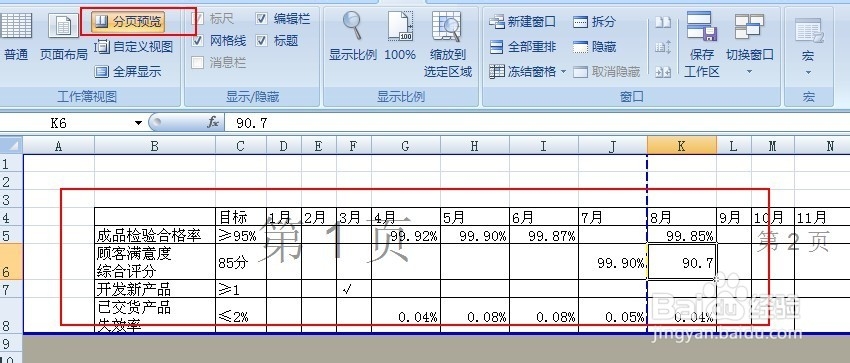Click the 5月 header cell
850x363 pixels.
point(475,217)
